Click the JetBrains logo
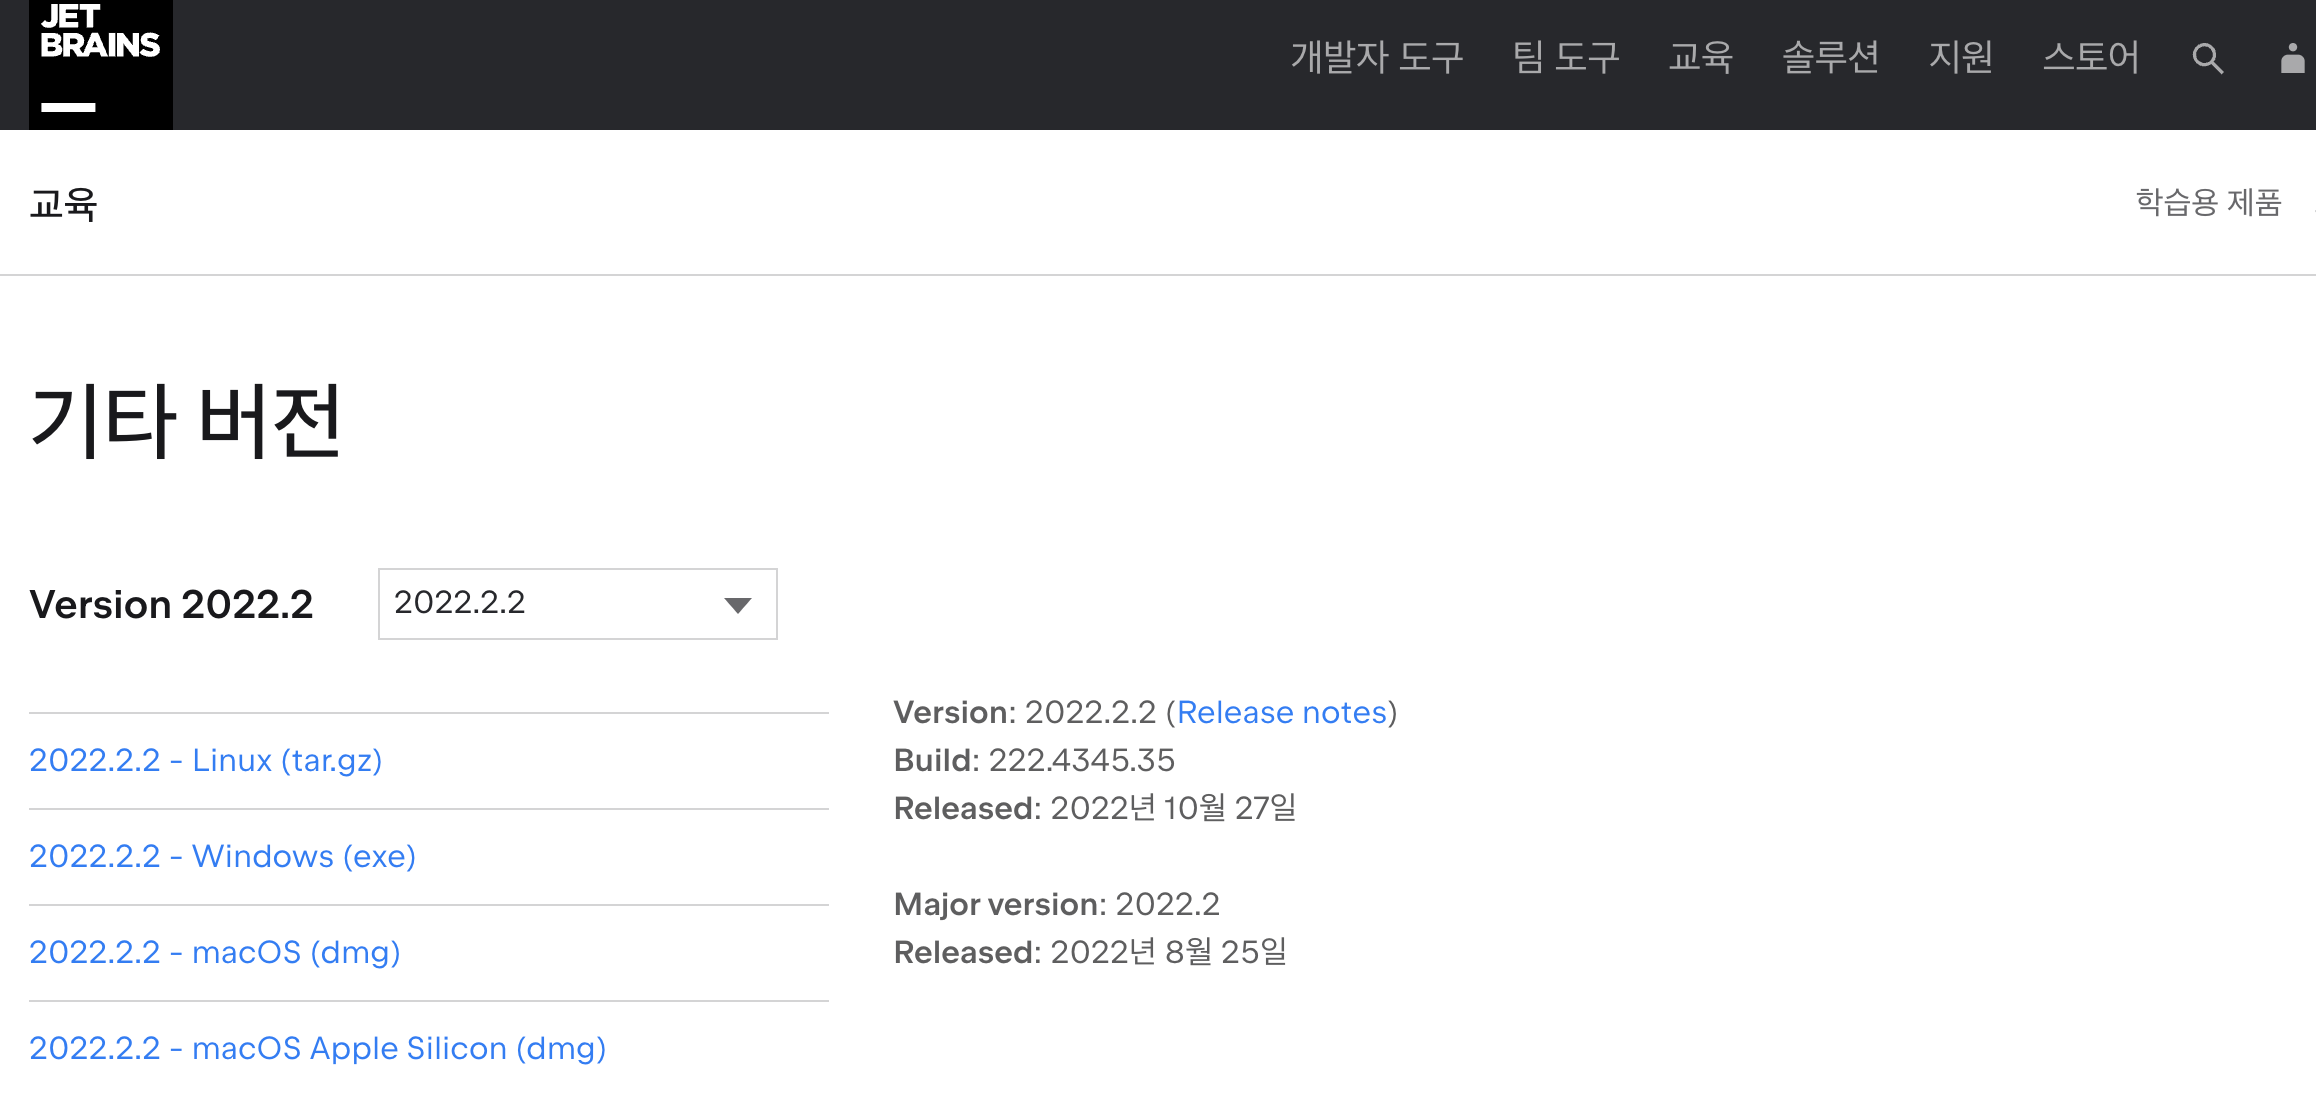 (x=100, y=62)
